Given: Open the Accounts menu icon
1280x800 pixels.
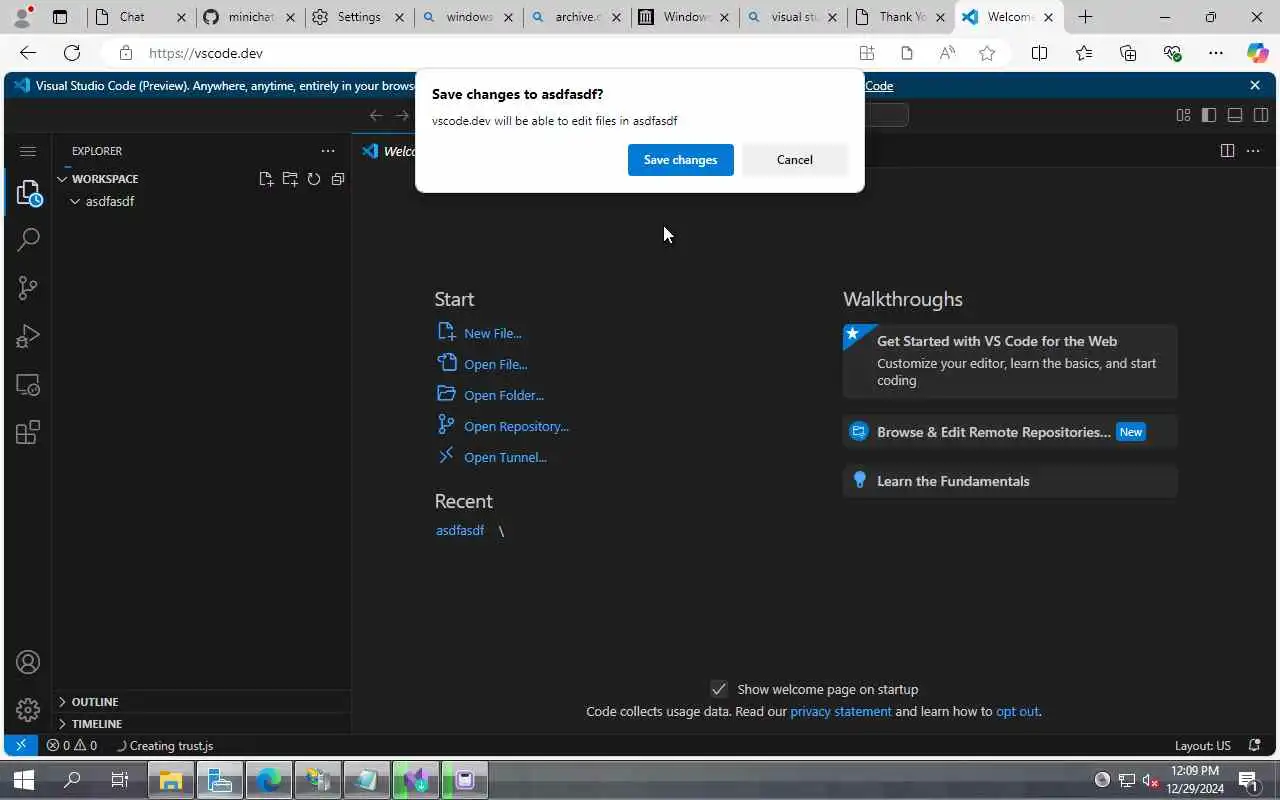Looking at the screenshot, I should [x=28, y=662].
